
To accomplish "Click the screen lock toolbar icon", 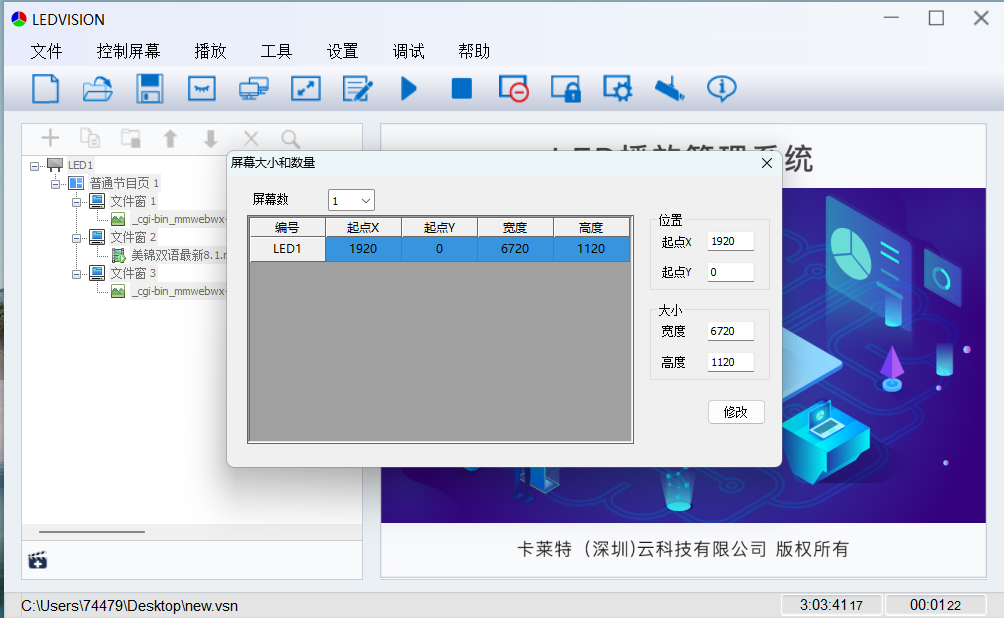I will 566,89.
